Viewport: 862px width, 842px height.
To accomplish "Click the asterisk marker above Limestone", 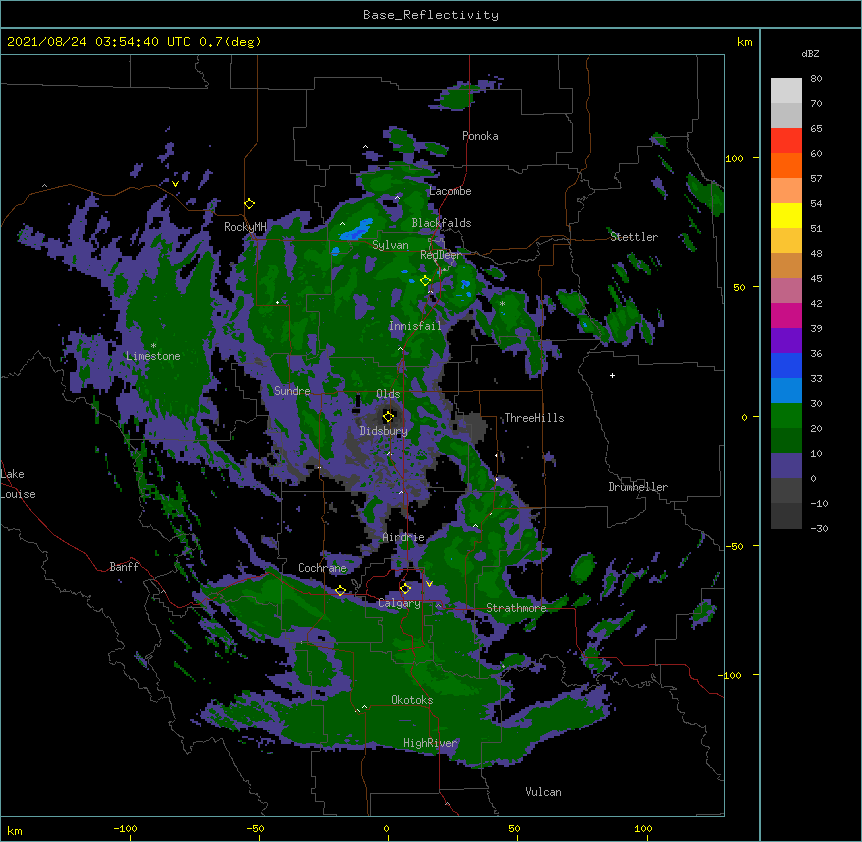I will pyautogui.click(x=153, y=346).
